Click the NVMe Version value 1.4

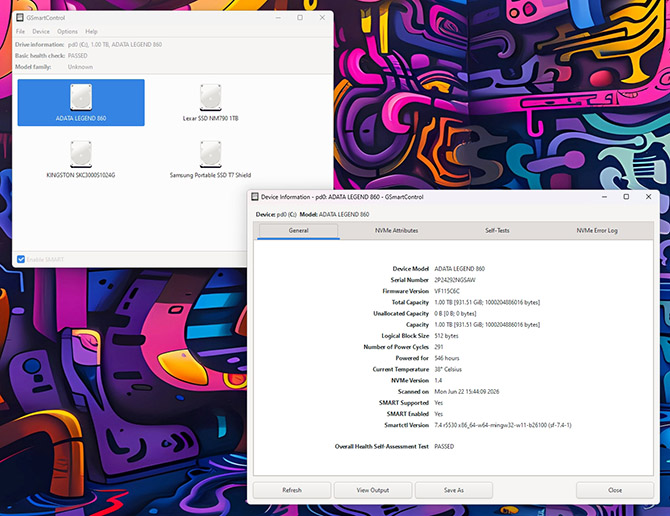pos(438,381)
